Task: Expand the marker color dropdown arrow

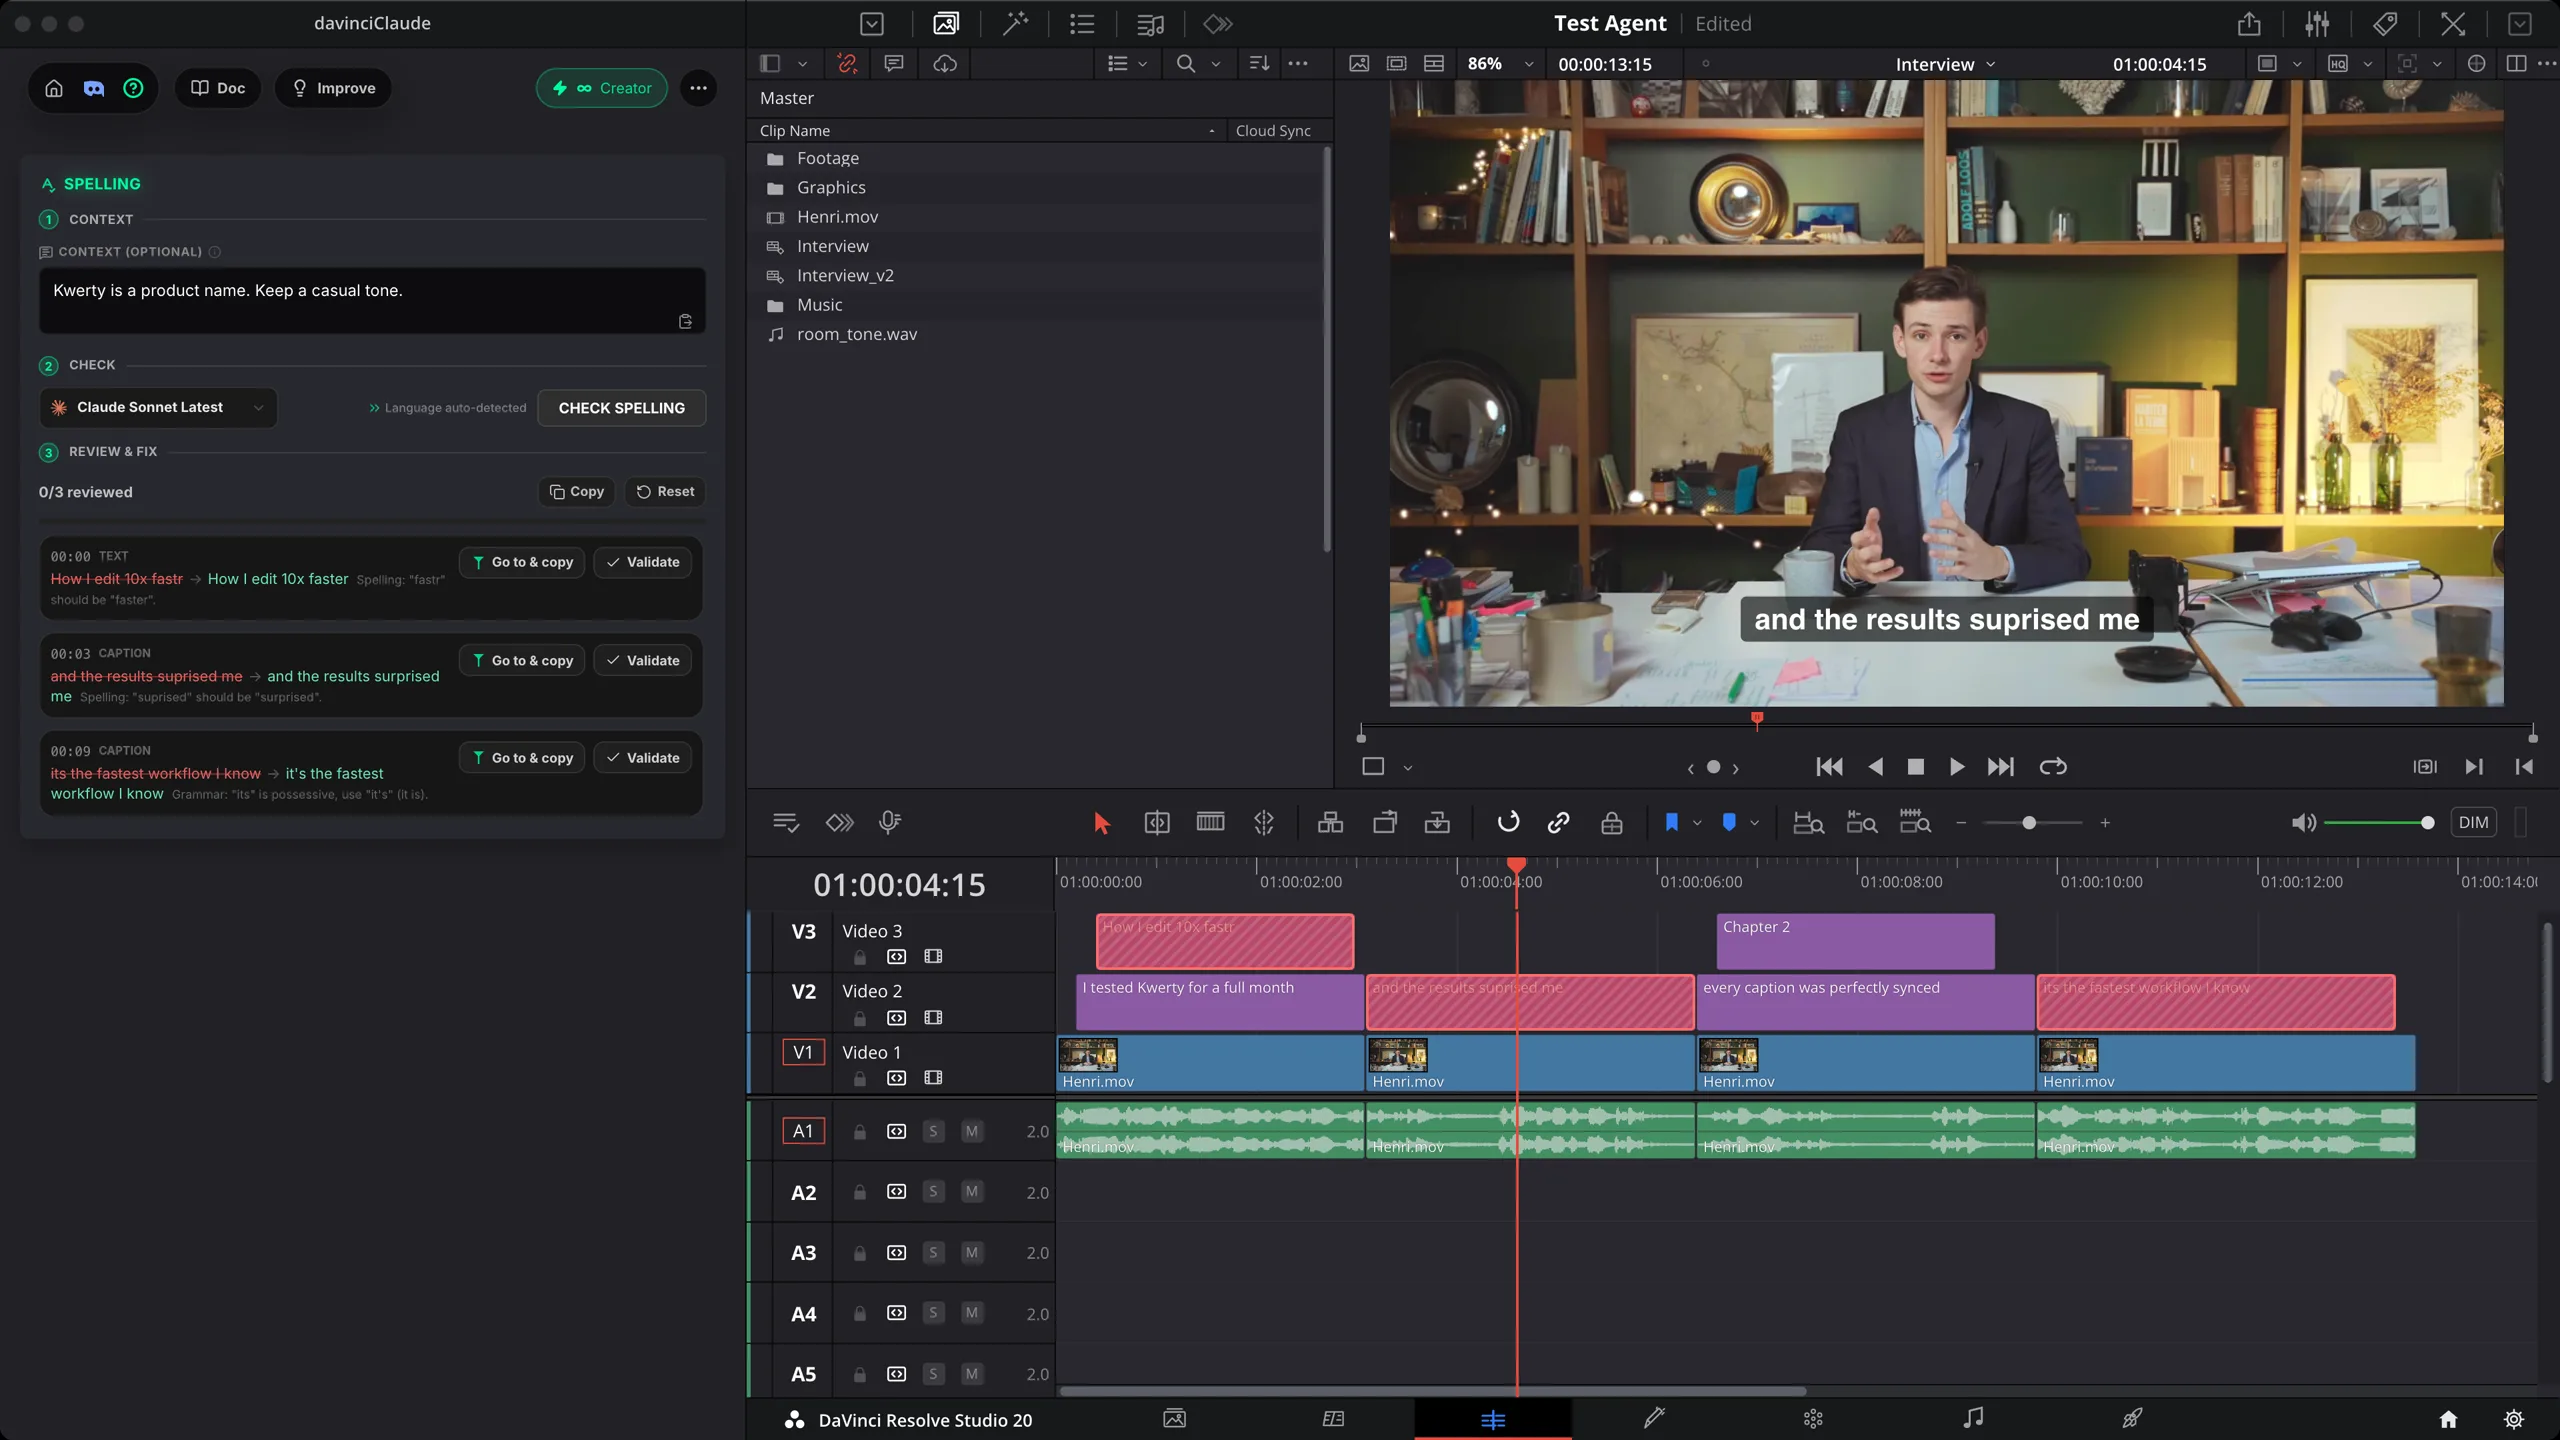Action: (x=1754, y=823)
